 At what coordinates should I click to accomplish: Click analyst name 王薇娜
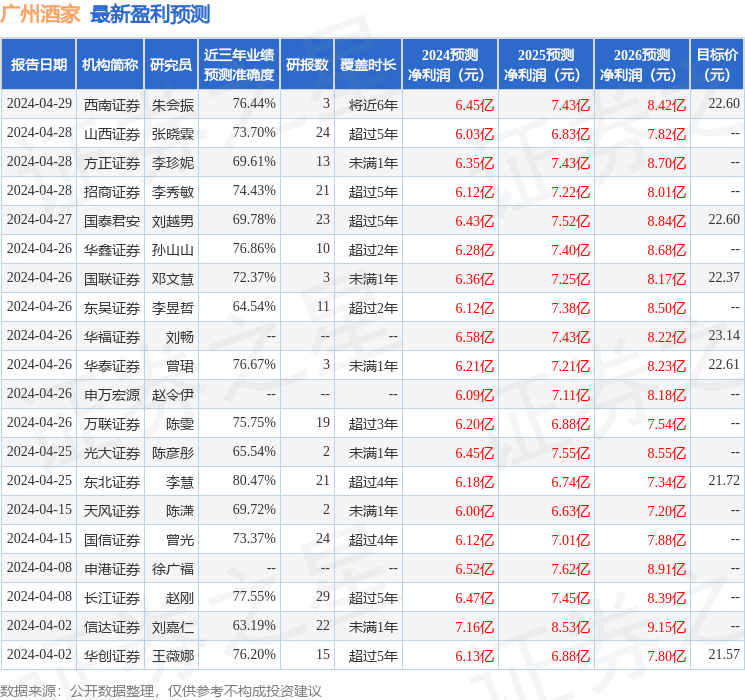pos(173,656)
